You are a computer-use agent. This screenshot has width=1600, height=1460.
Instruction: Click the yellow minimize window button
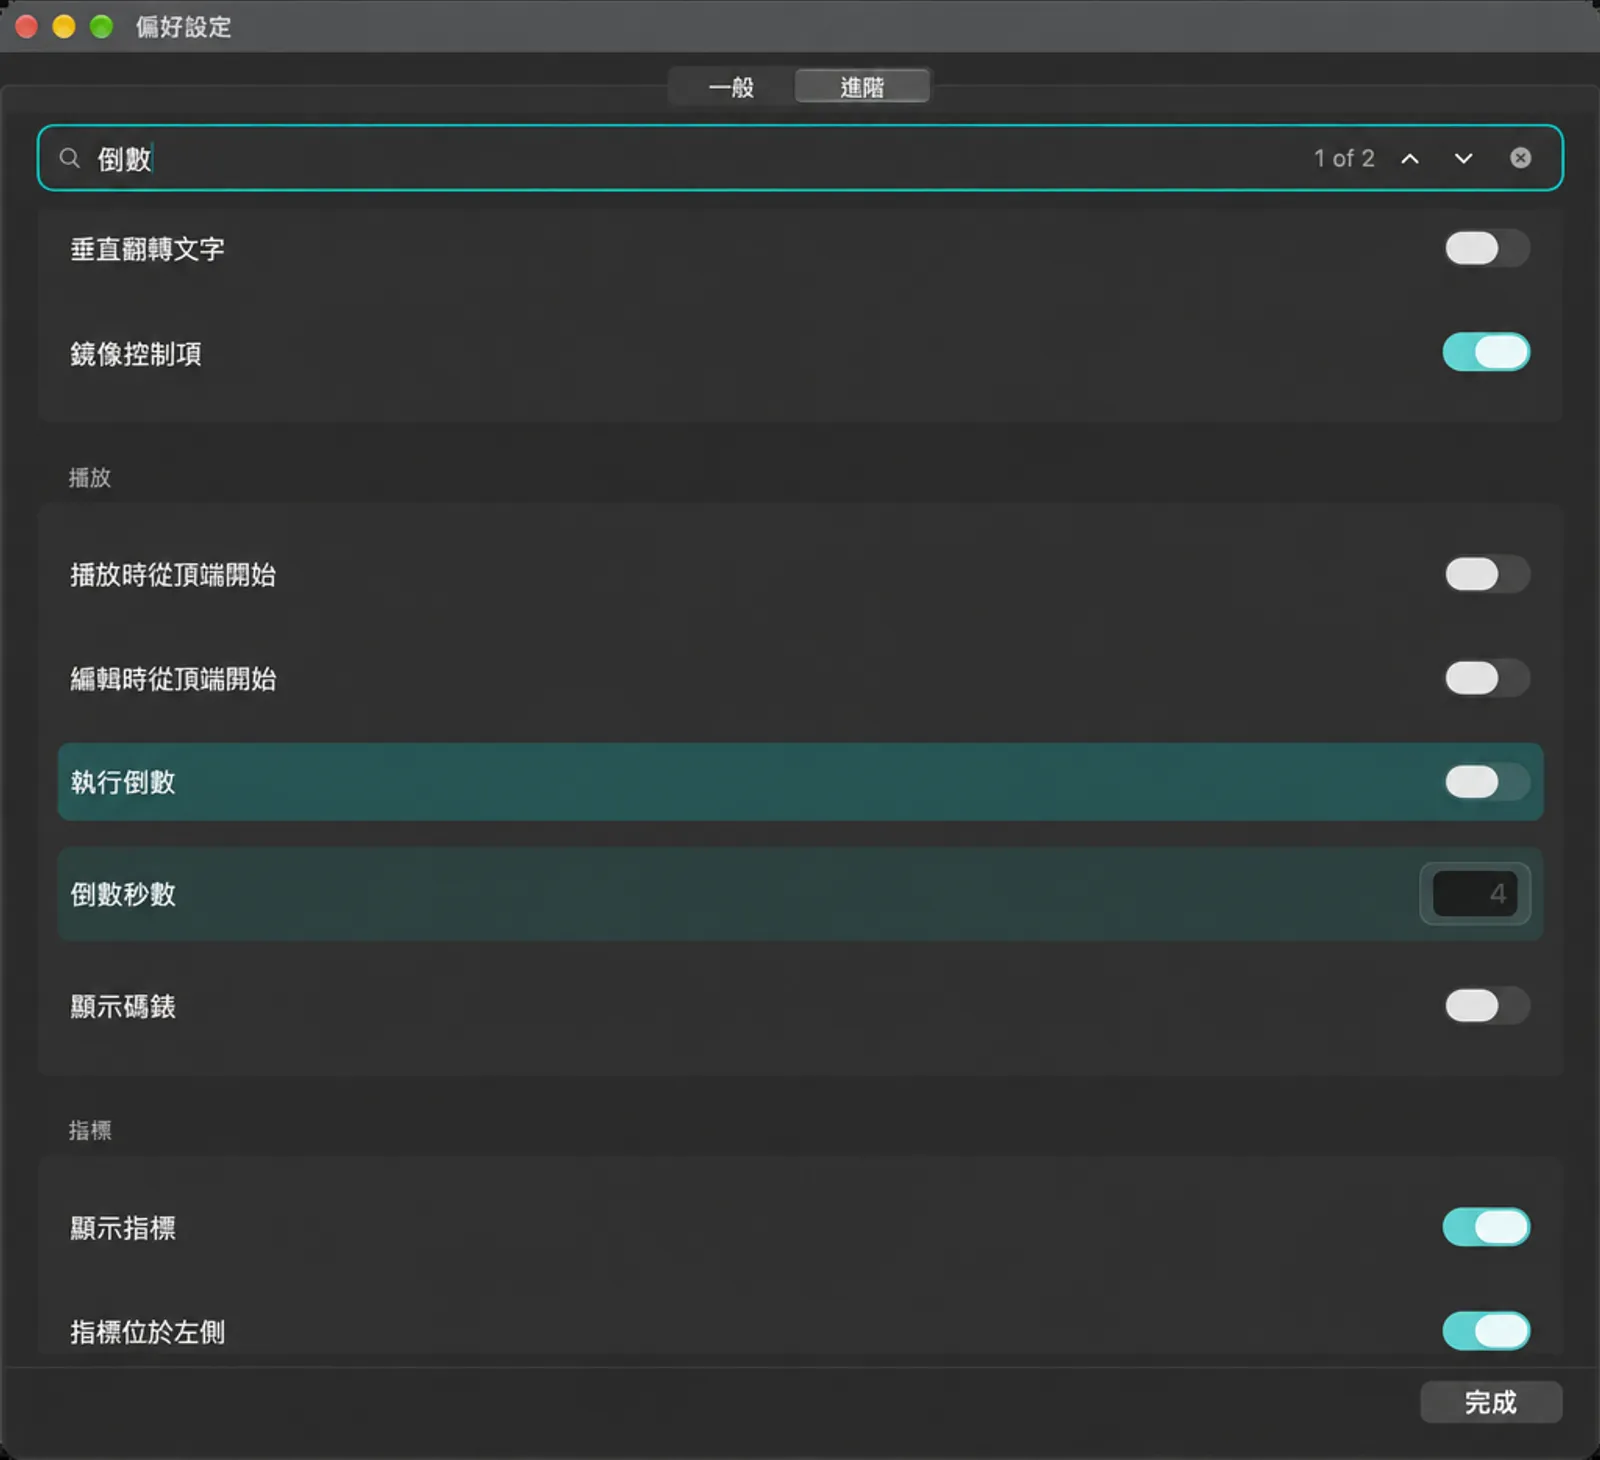pos(64,26)
